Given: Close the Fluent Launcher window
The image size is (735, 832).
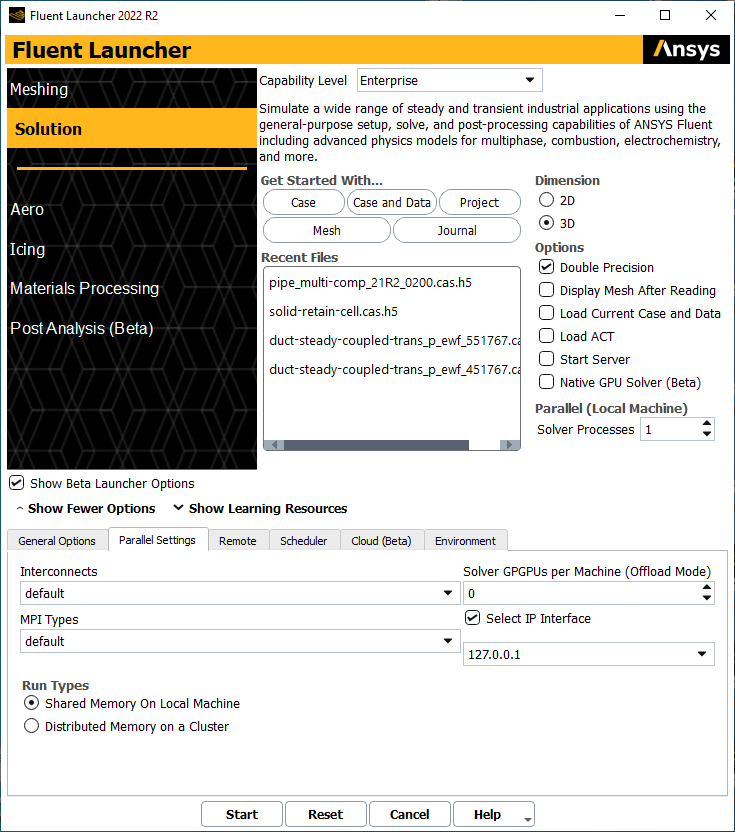Looking at the screenshot, I should coord(711,15).
